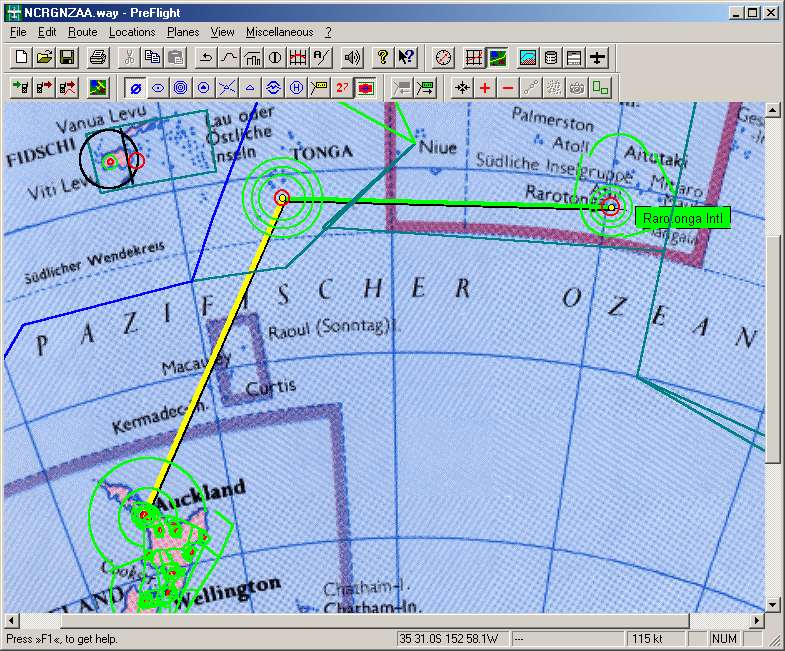Viewport: 785px width, 651px height.
Task: Export to GPS with red arrow icon
Action: [44, 88]
